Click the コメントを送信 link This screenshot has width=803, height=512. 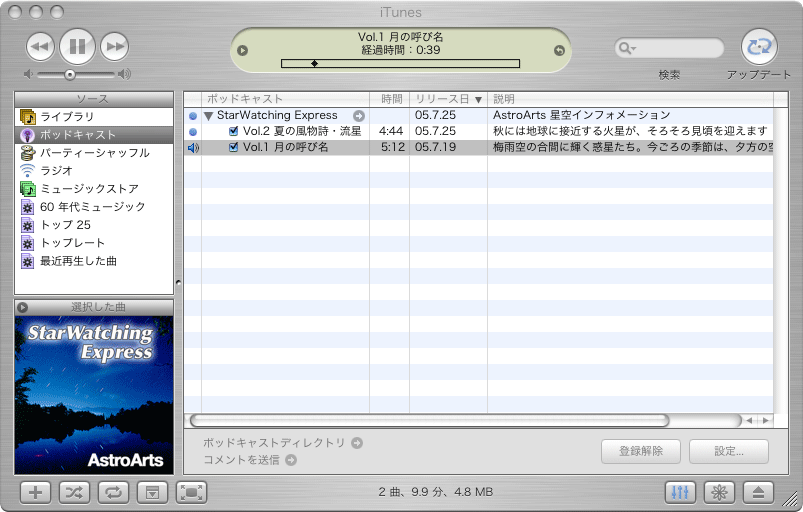tap(250, 460)
